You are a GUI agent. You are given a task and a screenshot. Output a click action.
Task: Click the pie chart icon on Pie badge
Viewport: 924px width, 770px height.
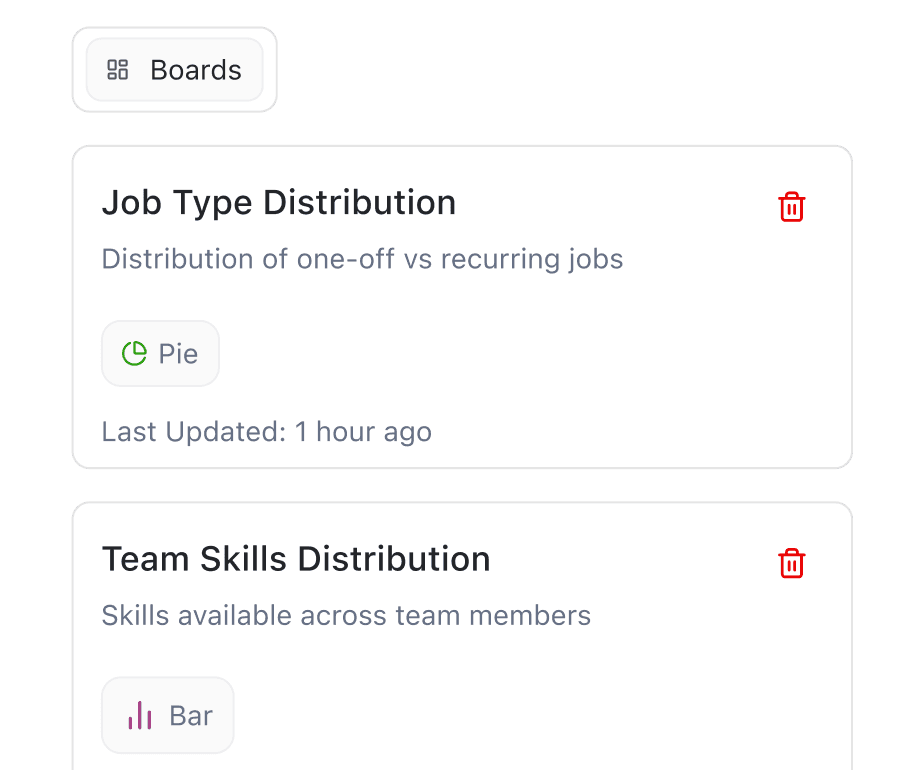pos(134,353)
